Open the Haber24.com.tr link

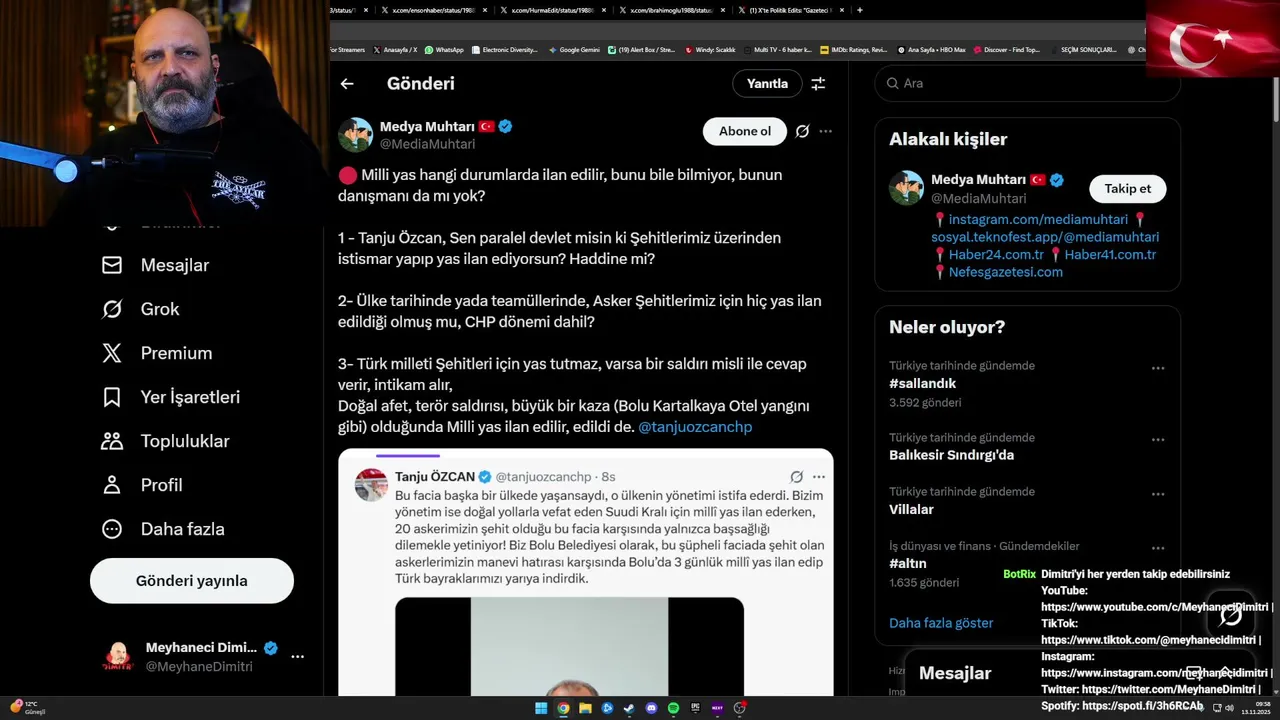pos(996,255)
